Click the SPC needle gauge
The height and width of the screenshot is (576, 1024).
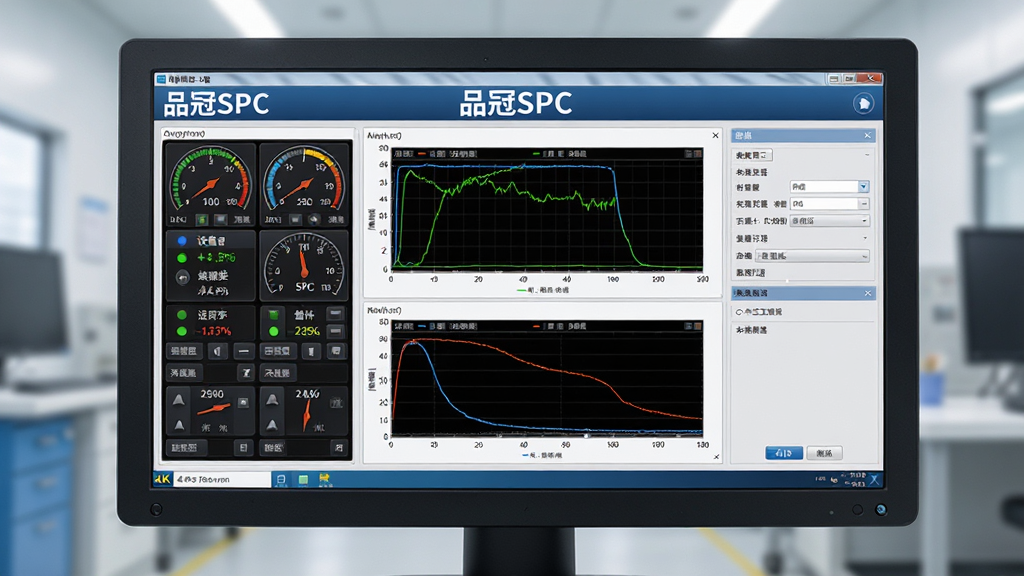coord(303,264)
